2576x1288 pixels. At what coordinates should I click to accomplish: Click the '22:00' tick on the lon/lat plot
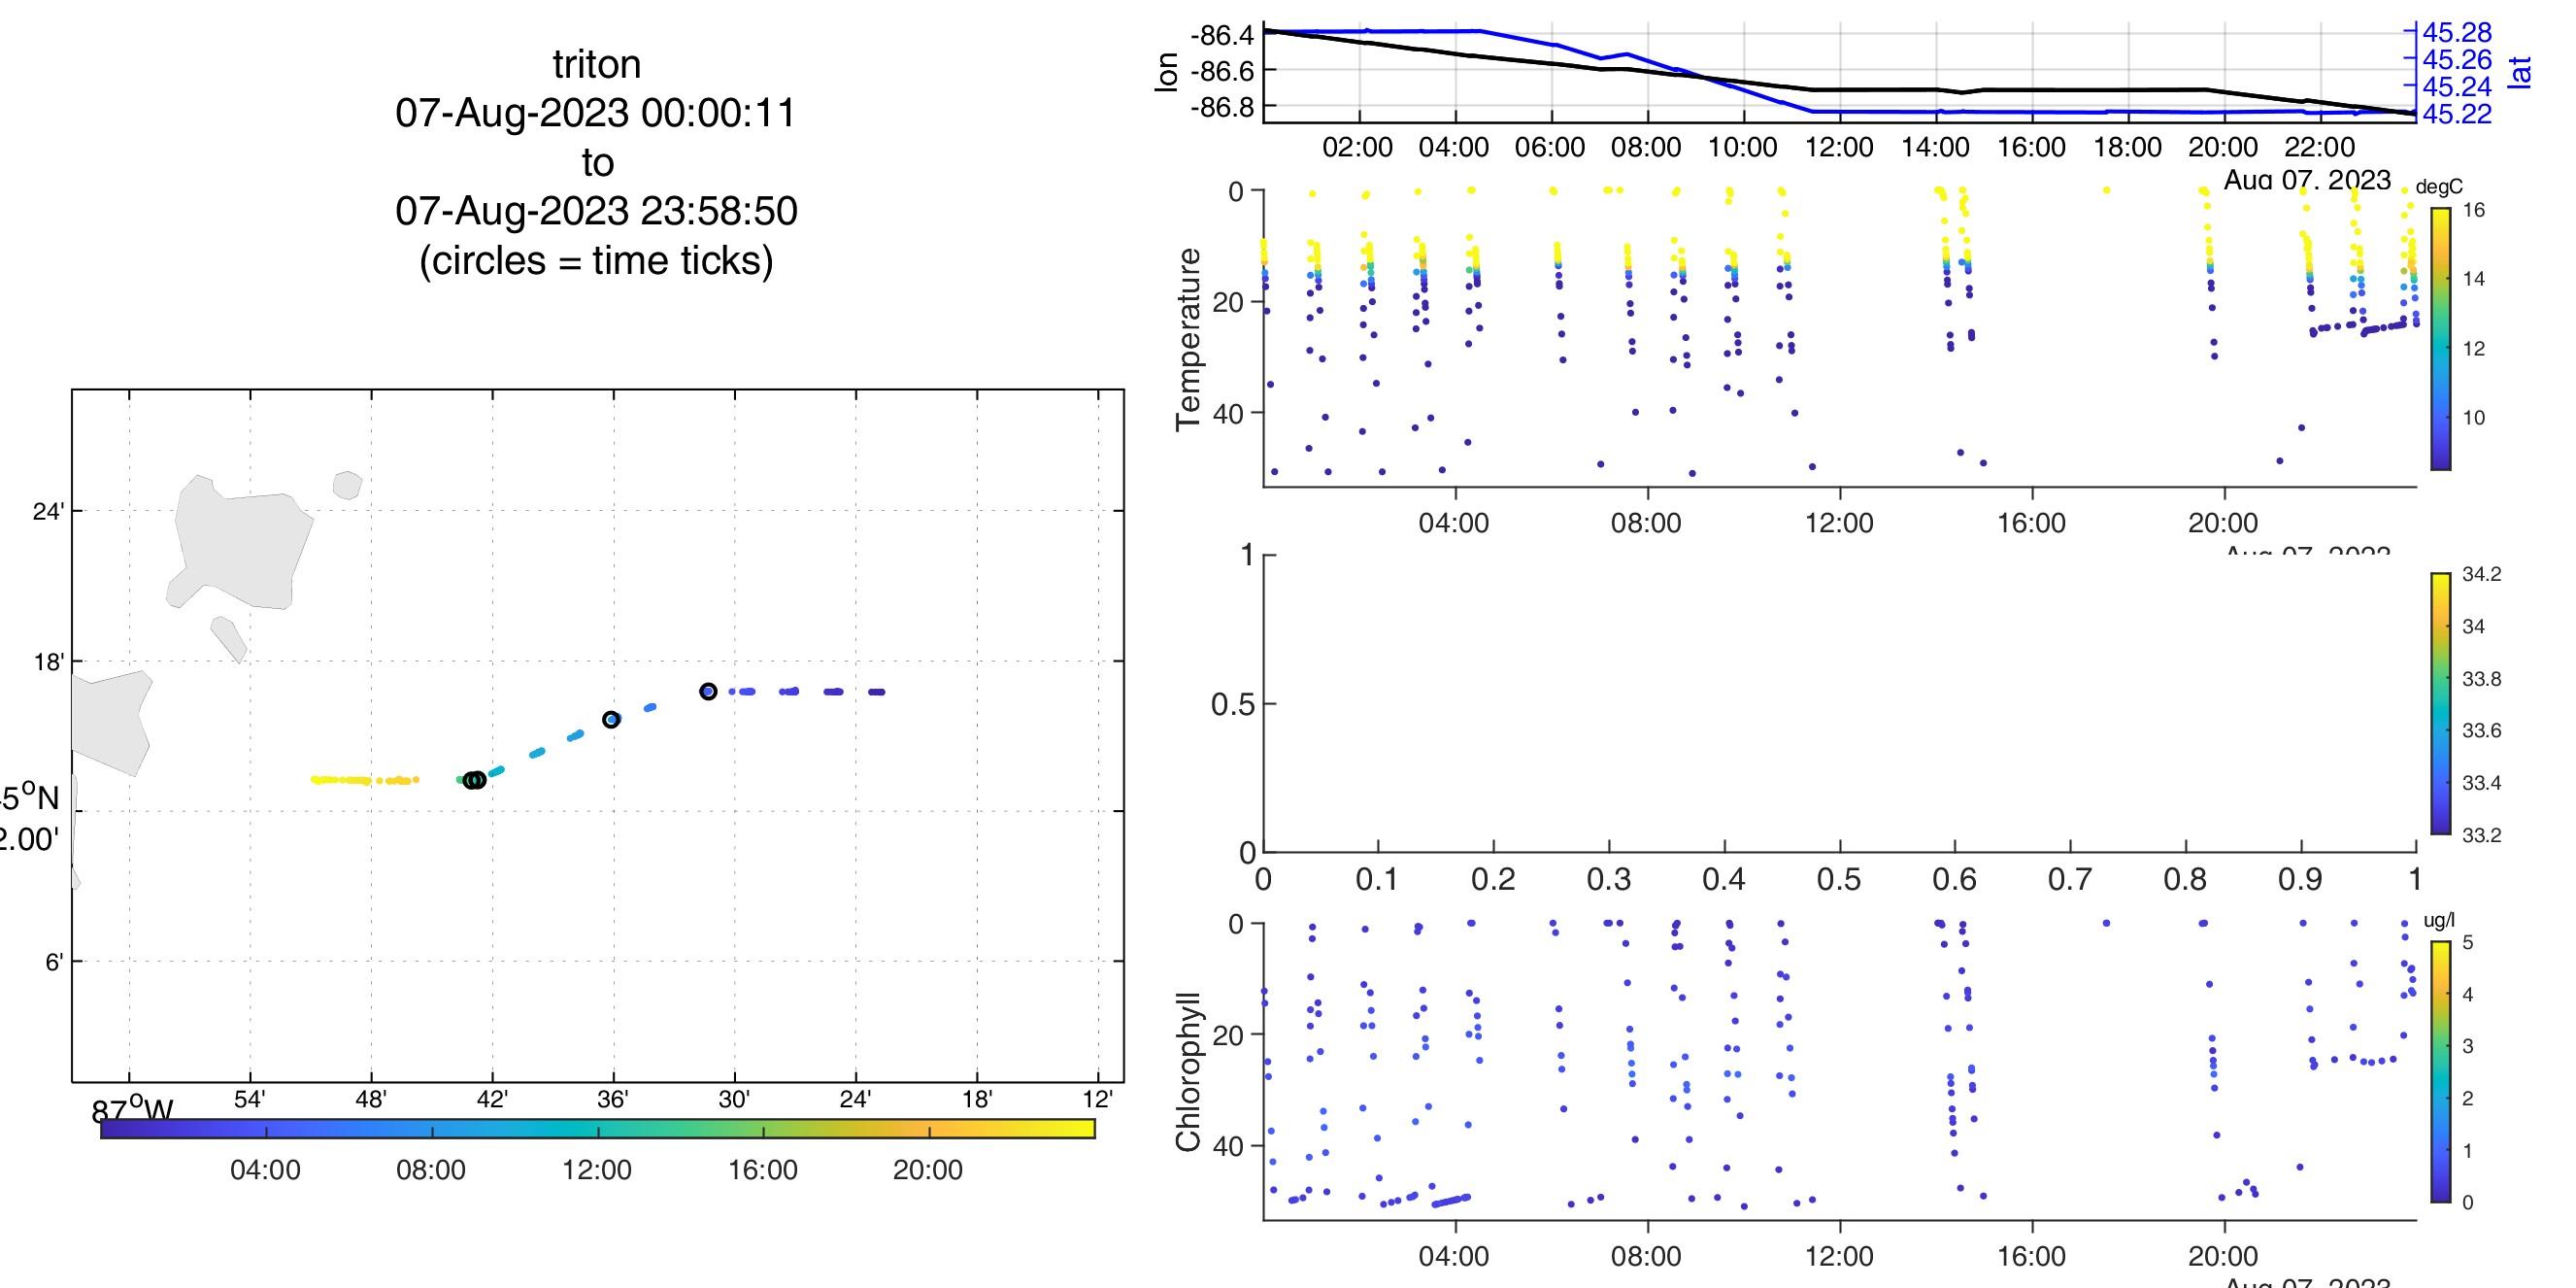(2320, 147)
